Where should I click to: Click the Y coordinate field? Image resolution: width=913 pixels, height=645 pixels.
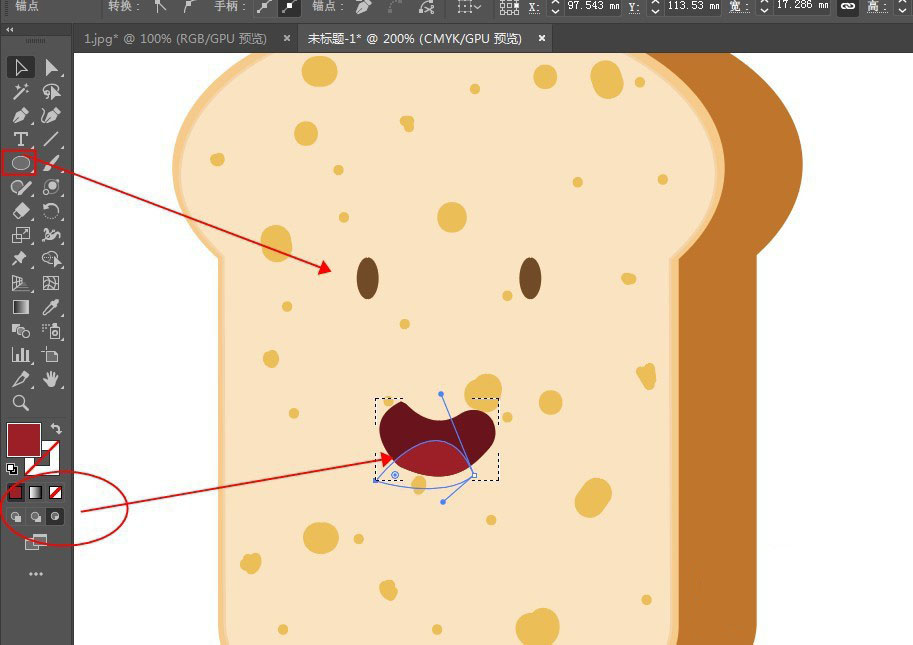click(x=692, y=6)
